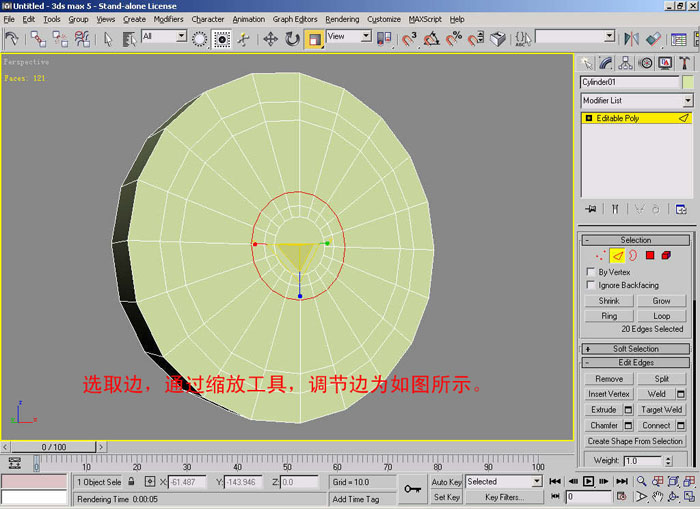Open the Modify command panel tab
700x509 pixels.
point(606,63)
